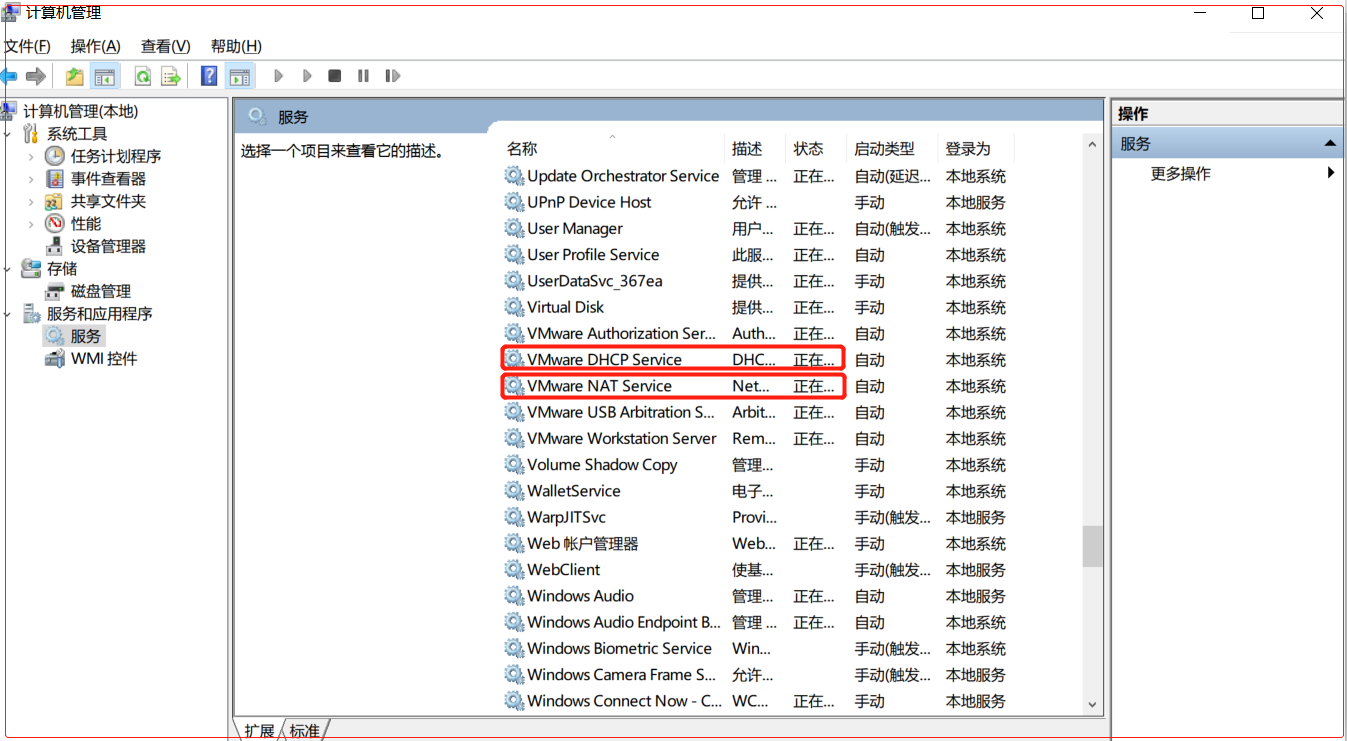The image size is (1347, 741).
Task: Collapse the 系统工具 tree node
Action: [8, 134]
